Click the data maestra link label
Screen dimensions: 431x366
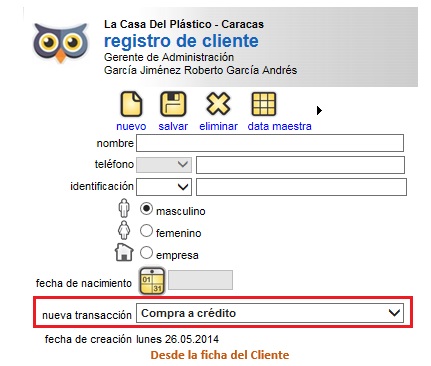click(x=279, y=126)
